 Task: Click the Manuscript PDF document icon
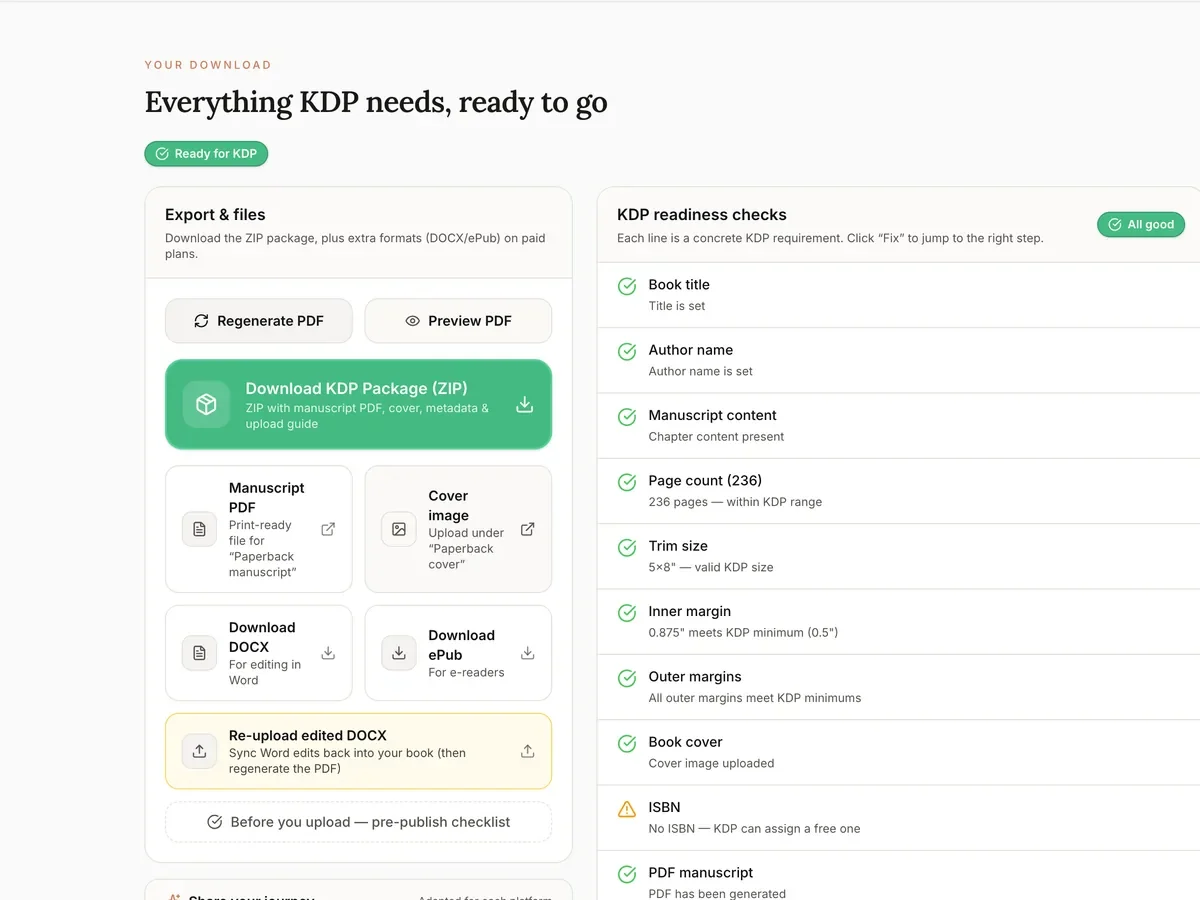199,529
